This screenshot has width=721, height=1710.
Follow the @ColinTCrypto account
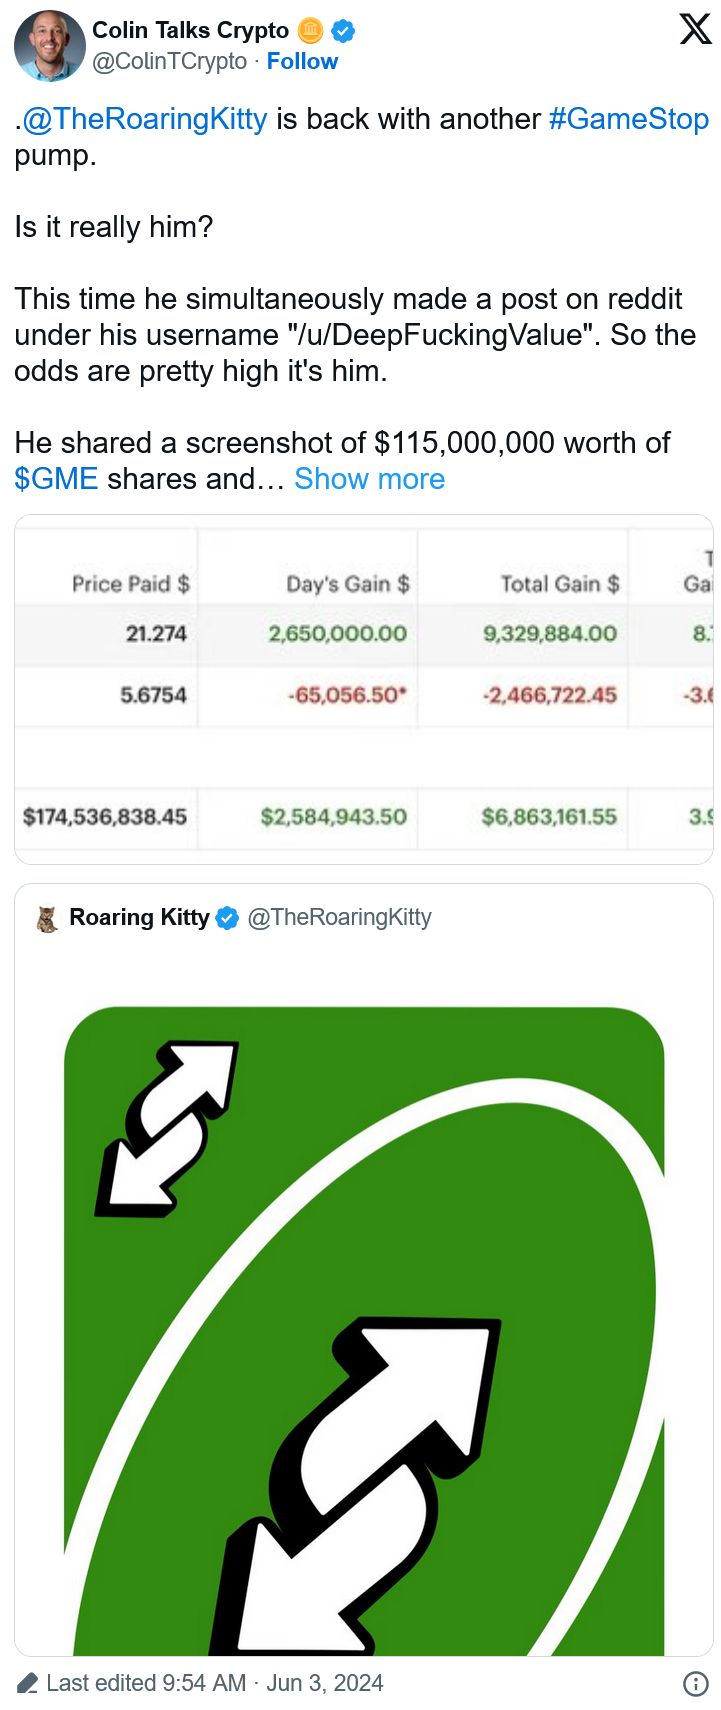click(302, 61)
